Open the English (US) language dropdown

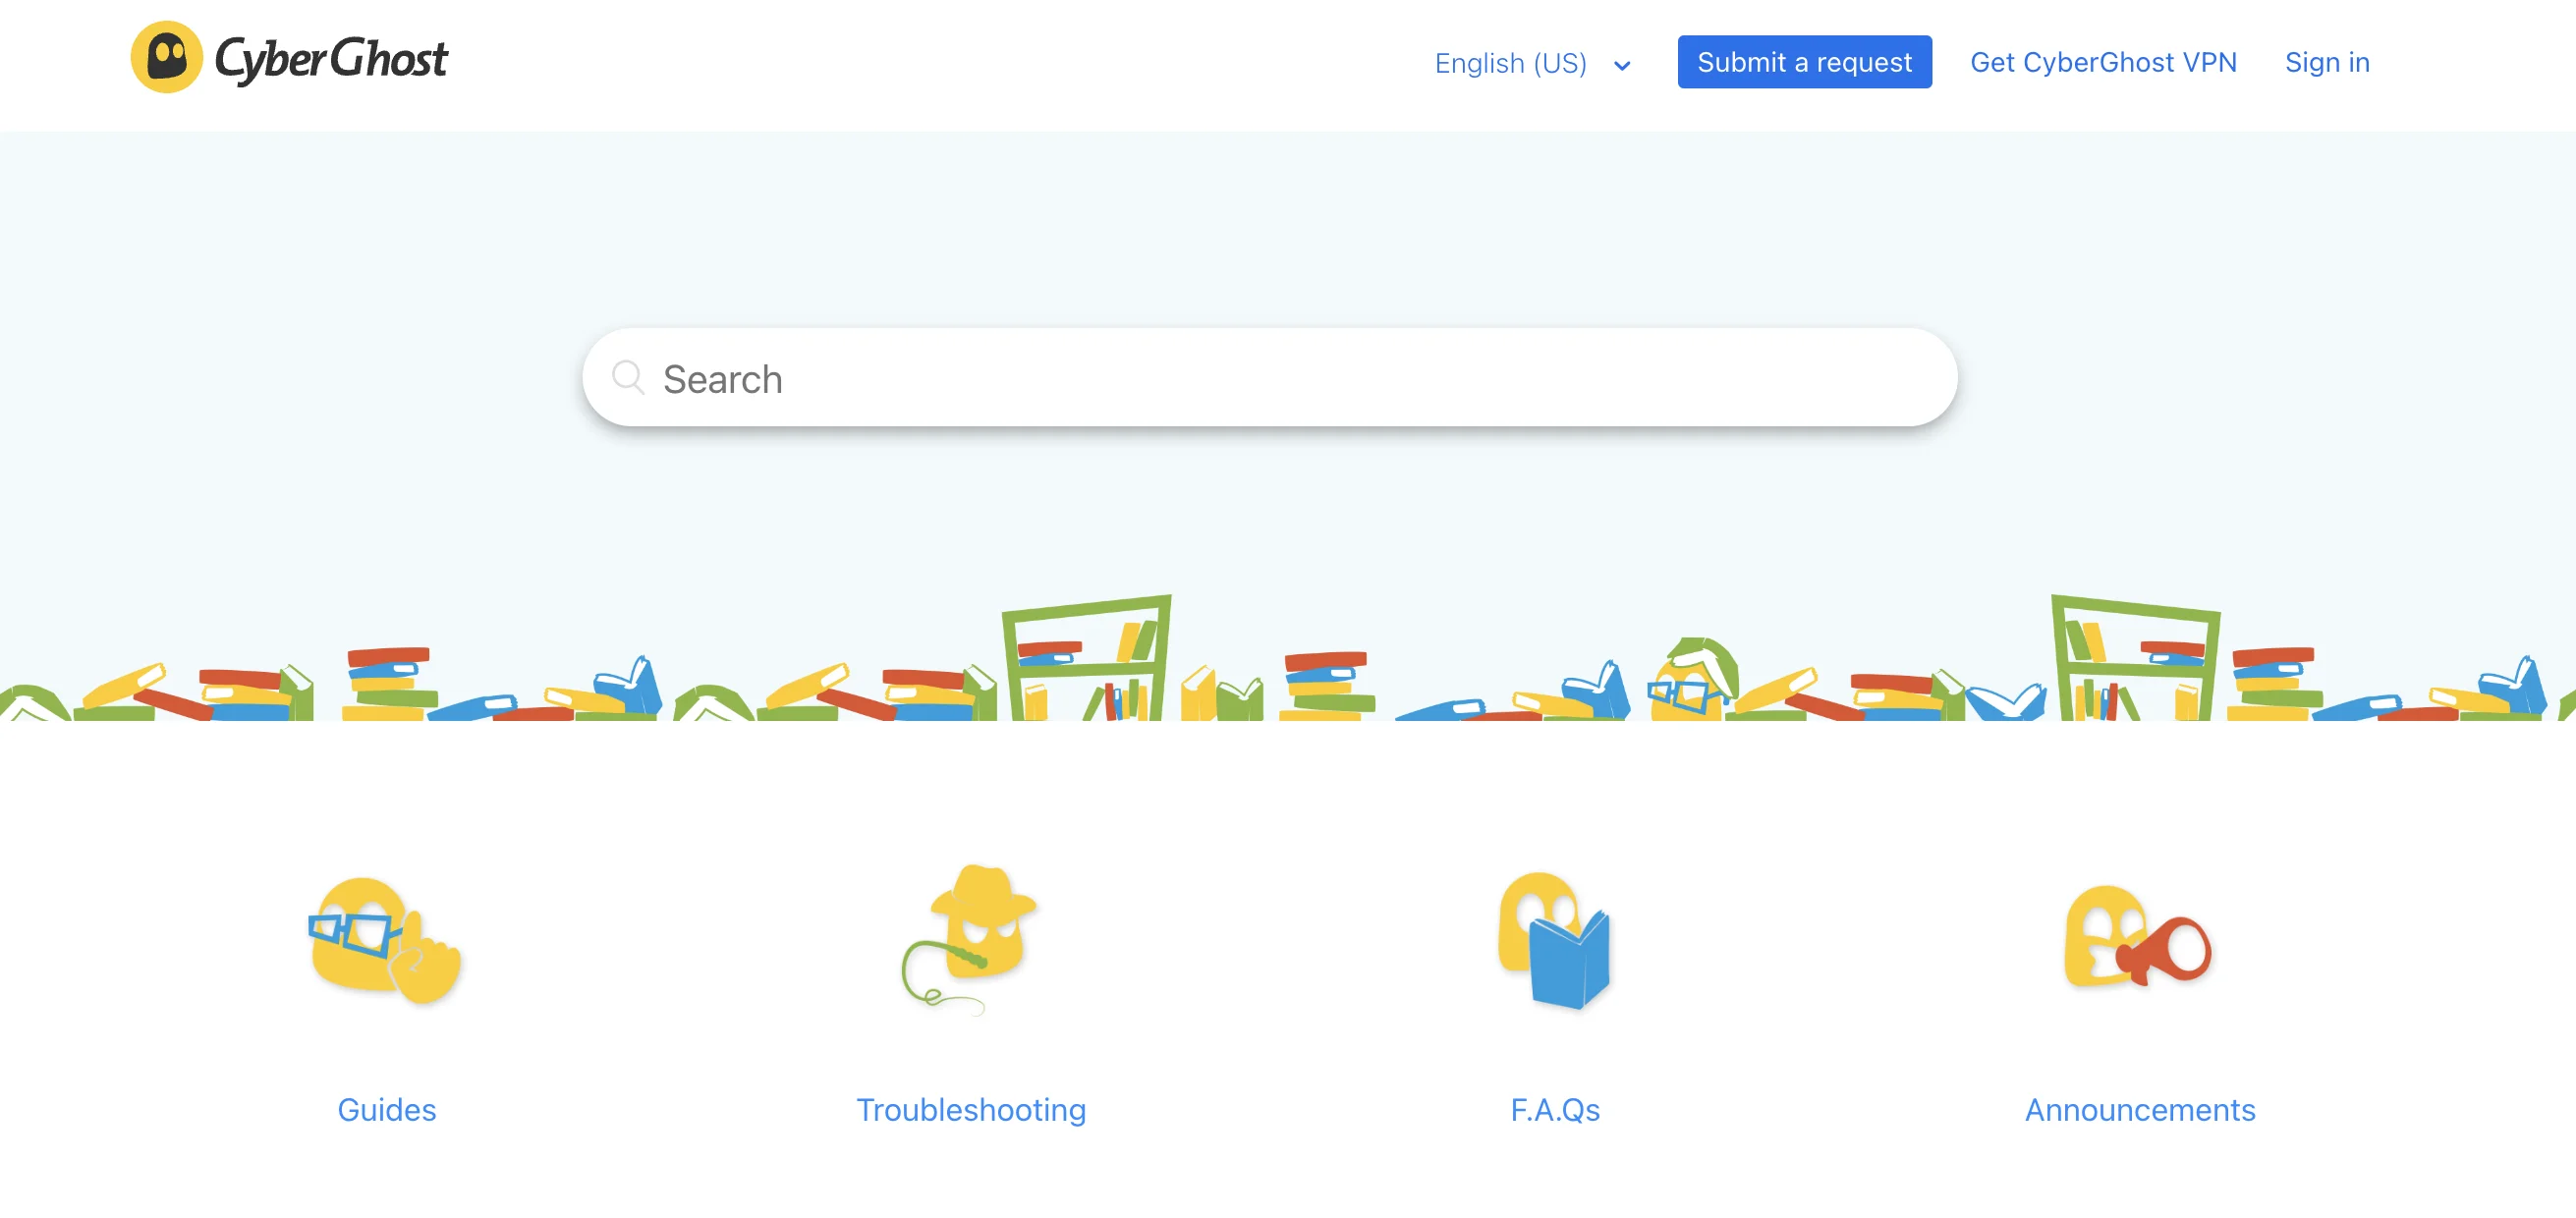(x=1510, y=63)
